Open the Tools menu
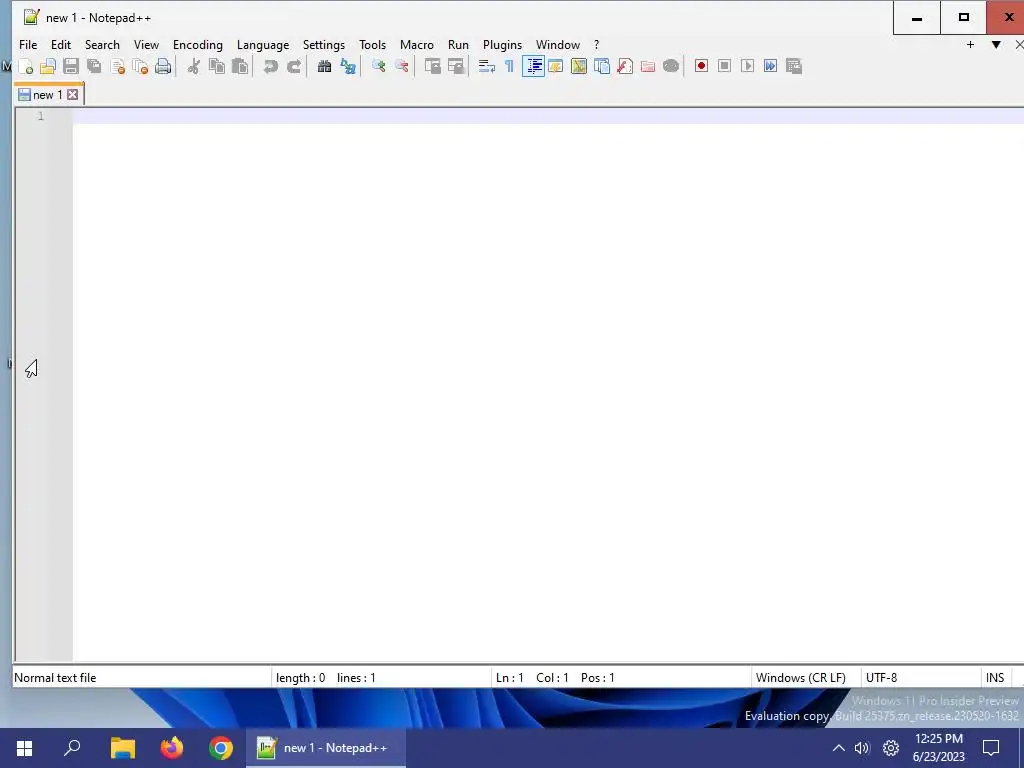 point(372,44)
